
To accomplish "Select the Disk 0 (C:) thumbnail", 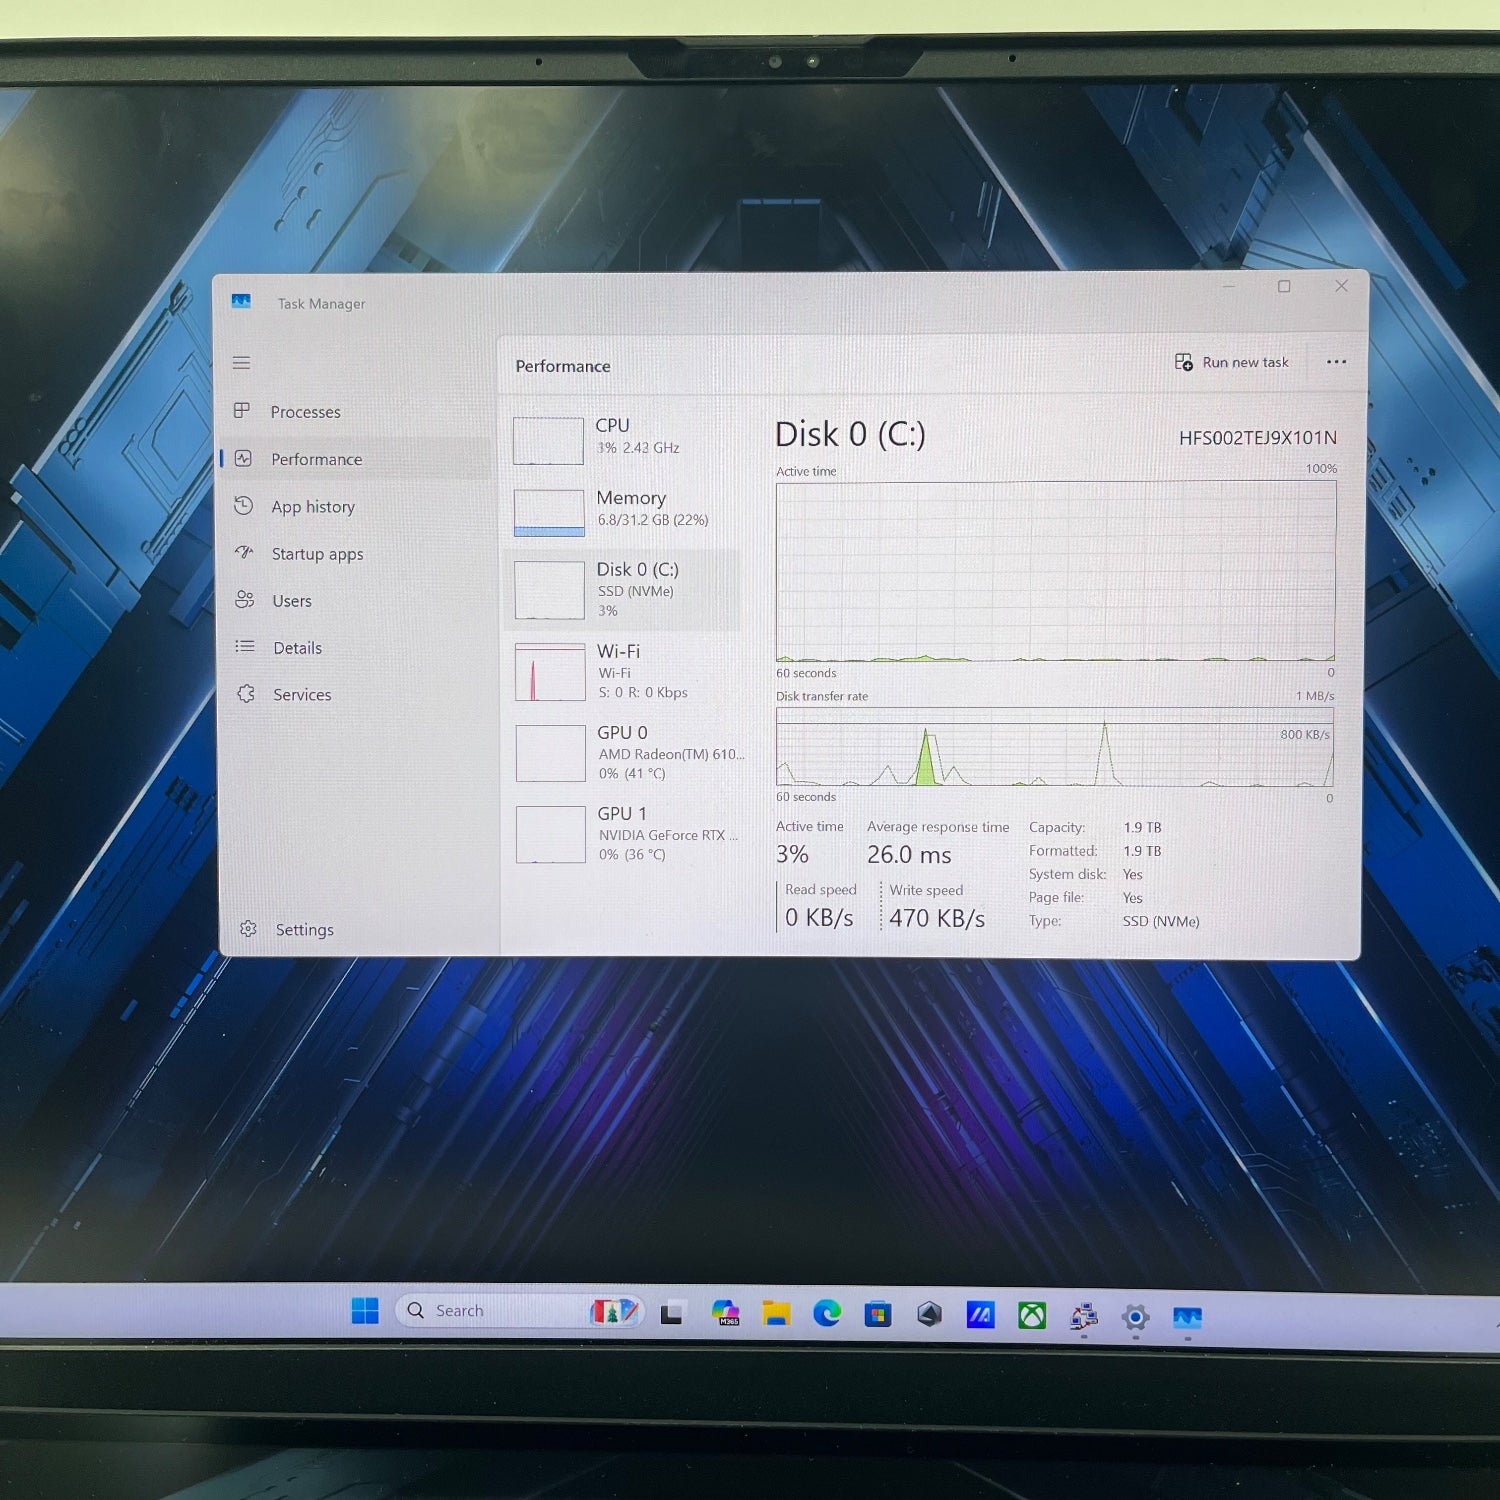I will pyautogui.click(x=548, y=589).
